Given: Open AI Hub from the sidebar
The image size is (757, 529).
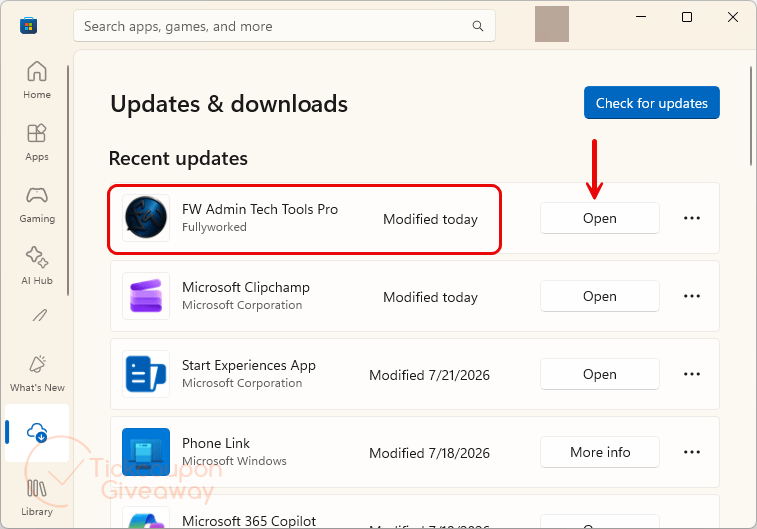Looking at the screenshot, I should (37, 266).
